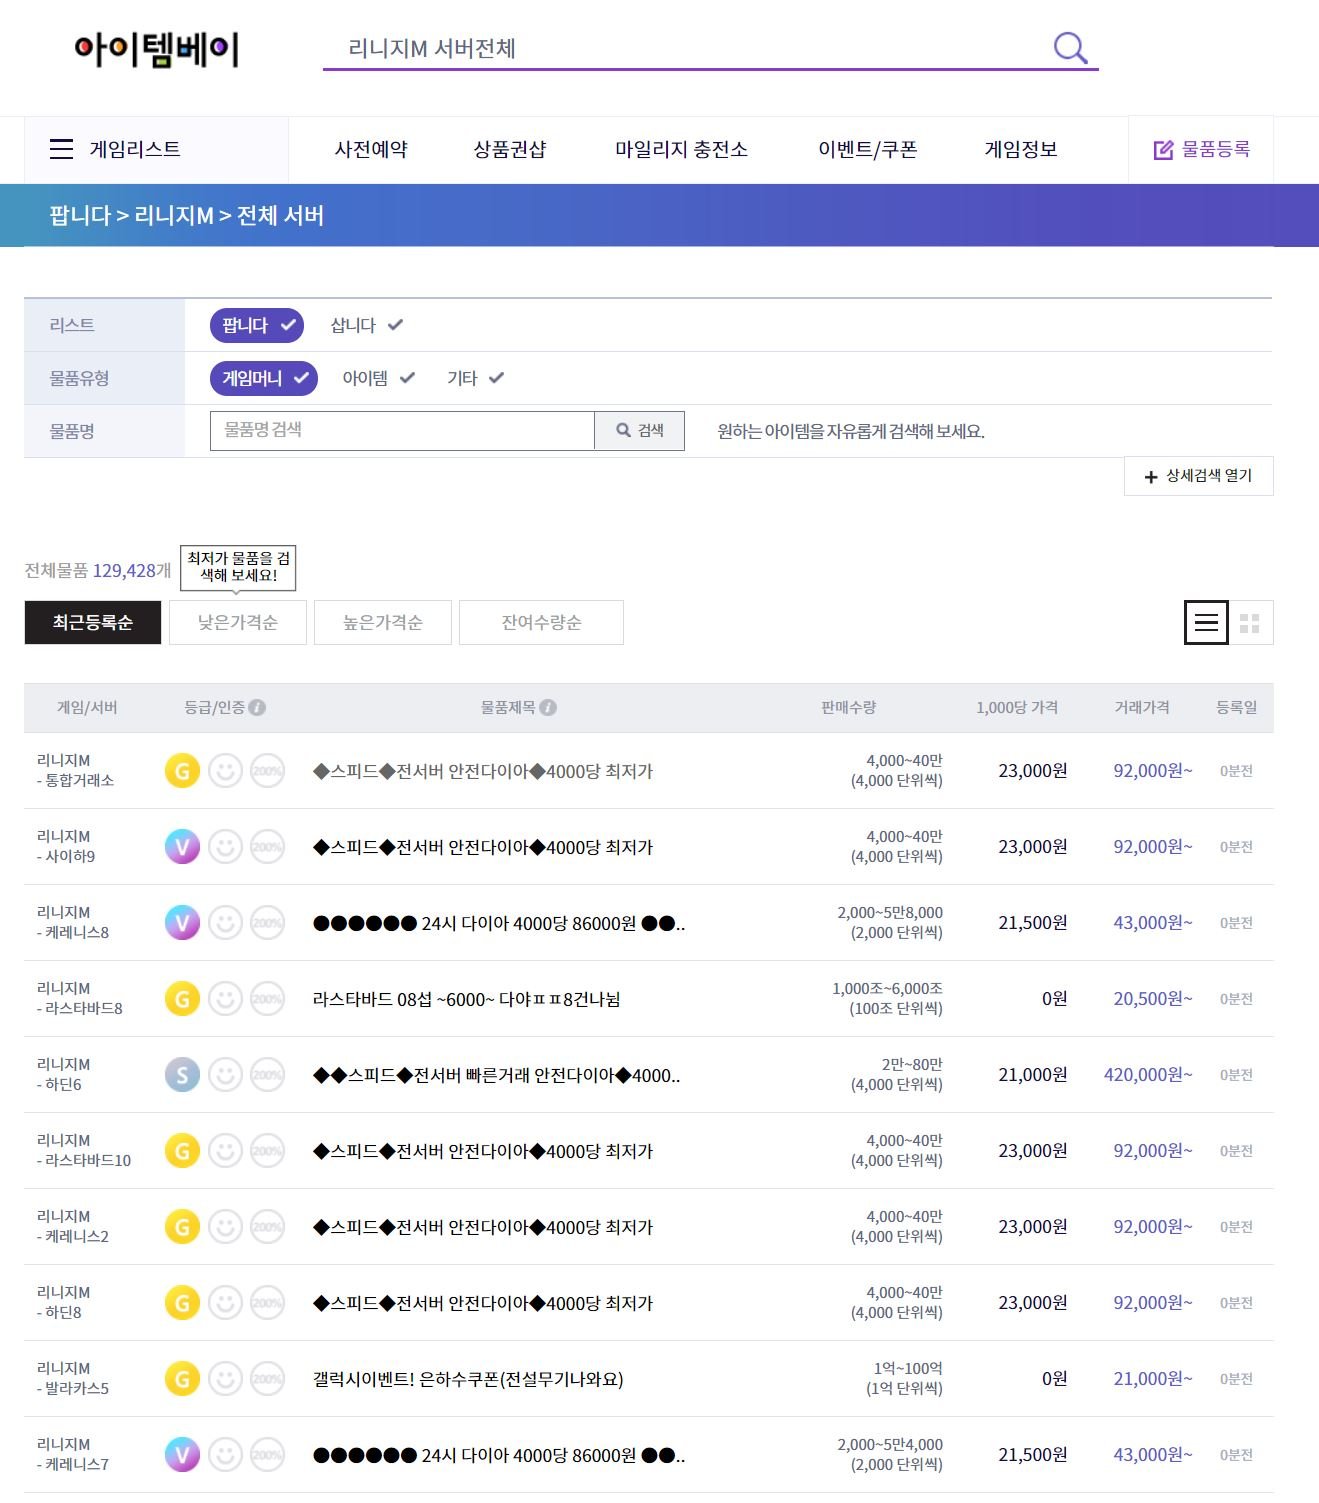
Task: Click the G grade badge for 하딘8
Action: pyautogui.click(x=182, y=1303)
